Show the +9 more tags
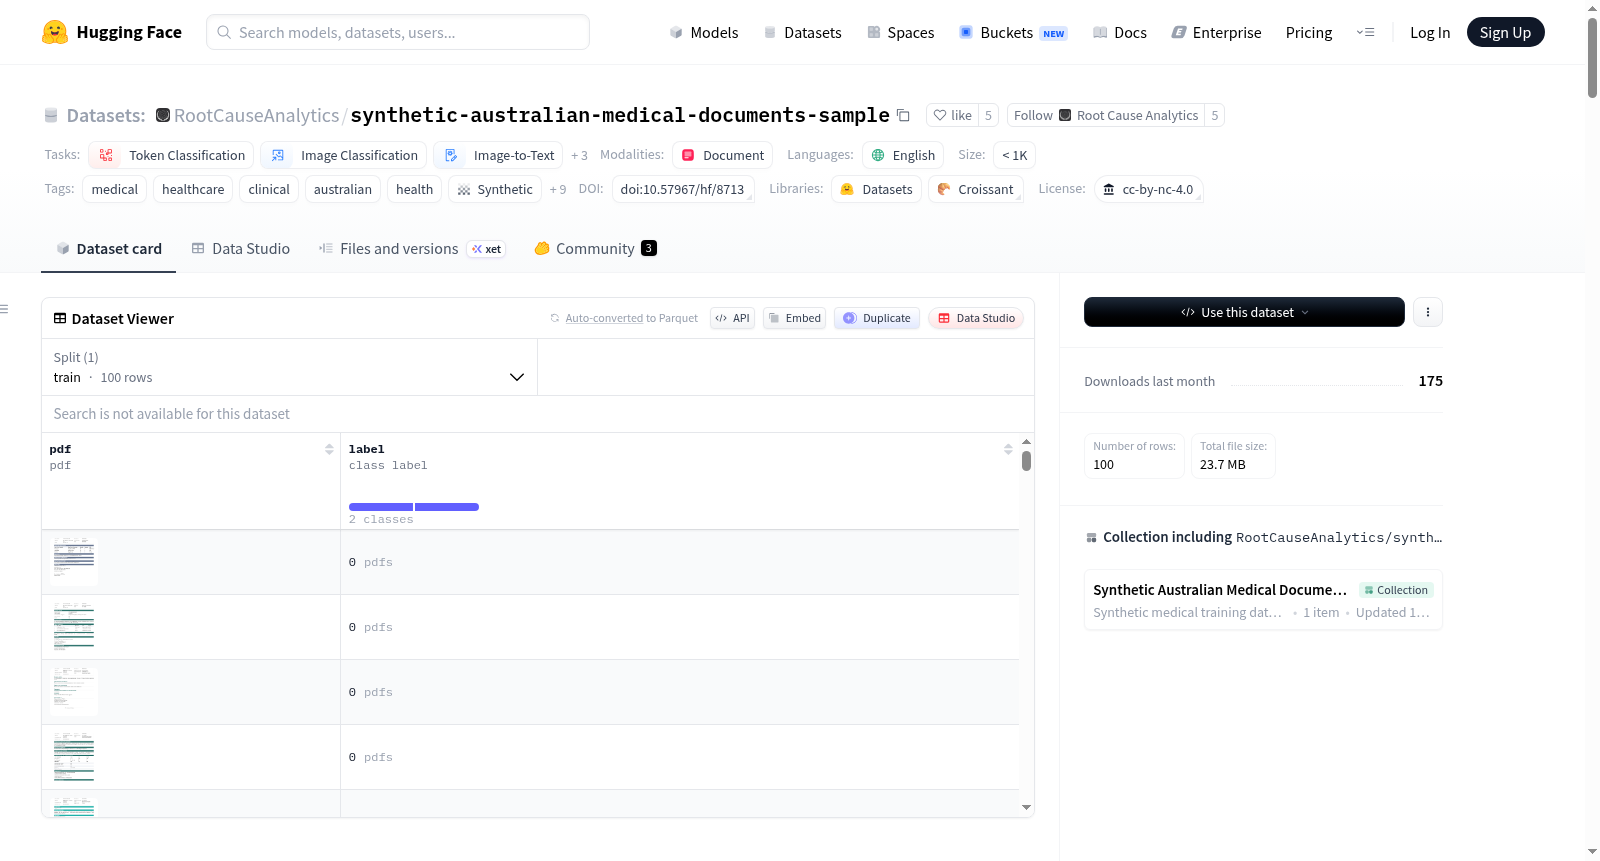Screen dimensions: 1600x861 (x=558, y=189)
